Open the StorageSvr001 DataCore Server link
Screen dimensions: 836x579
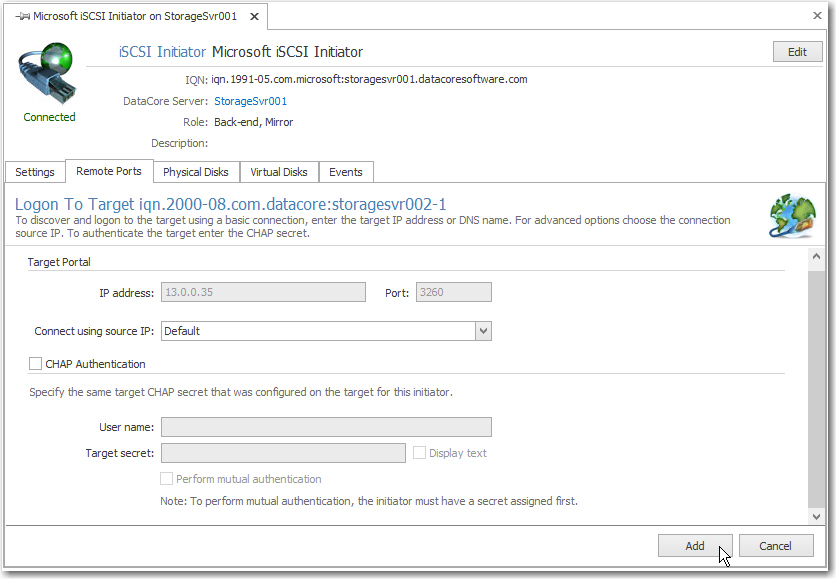pyautogui.click(x=251, y=101)
